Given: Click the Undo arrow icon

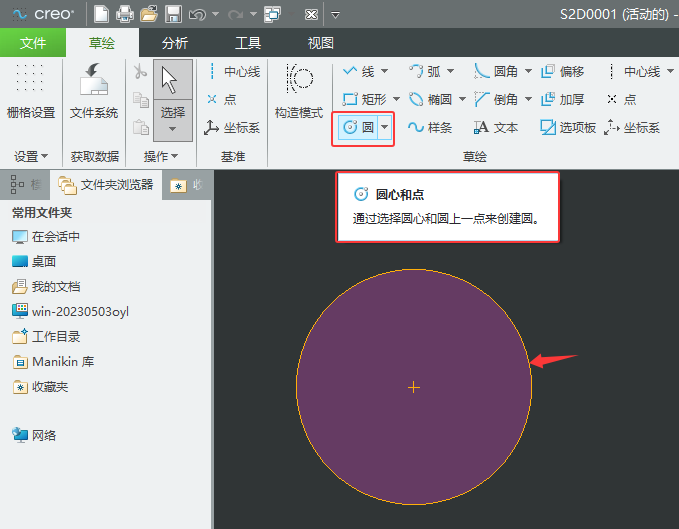Looking at the screenshot, I should coord(198,15).
